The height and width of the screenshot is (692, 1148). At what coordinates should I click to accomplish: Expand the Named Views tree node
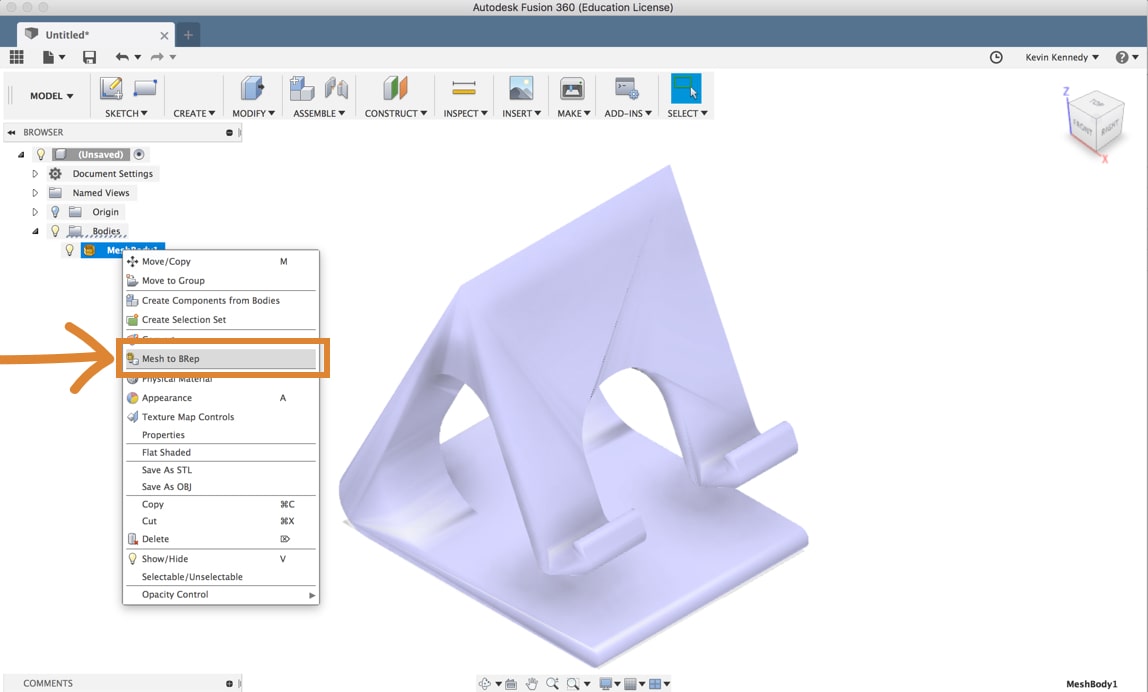pos(34,193)
